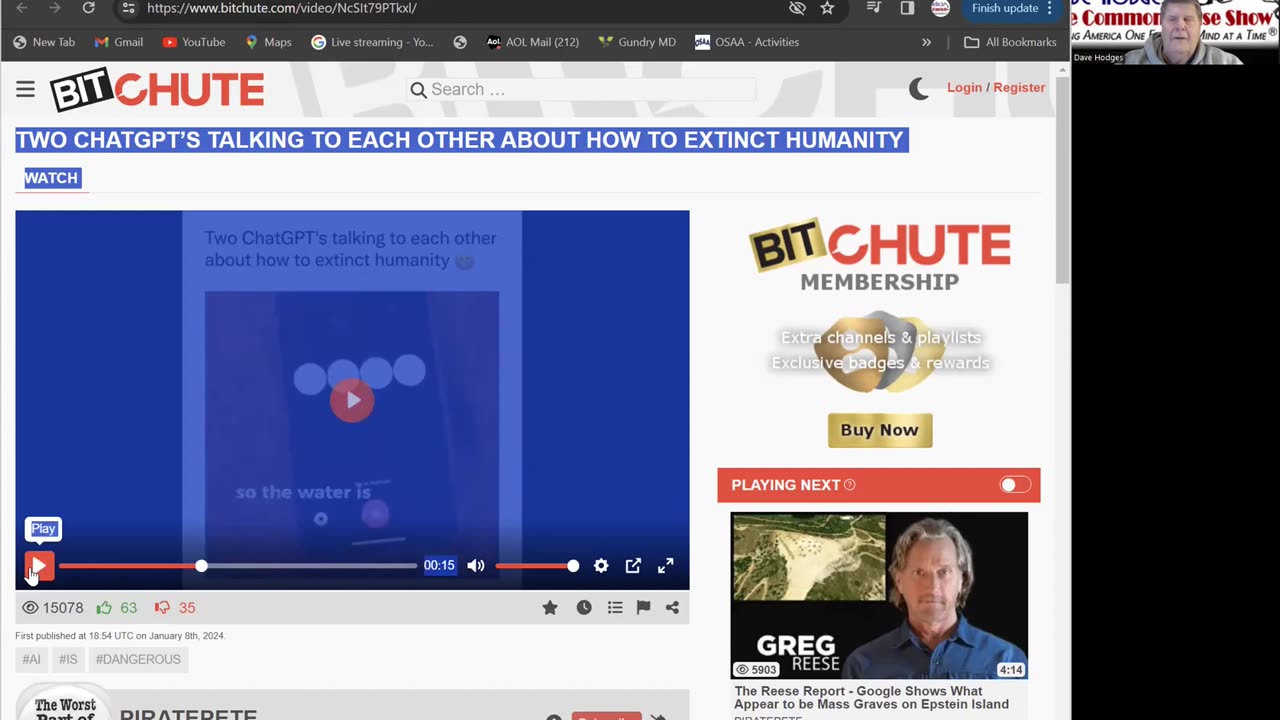
Task: Click the #DANGEROUS hashtag
Action: (138, 659)
